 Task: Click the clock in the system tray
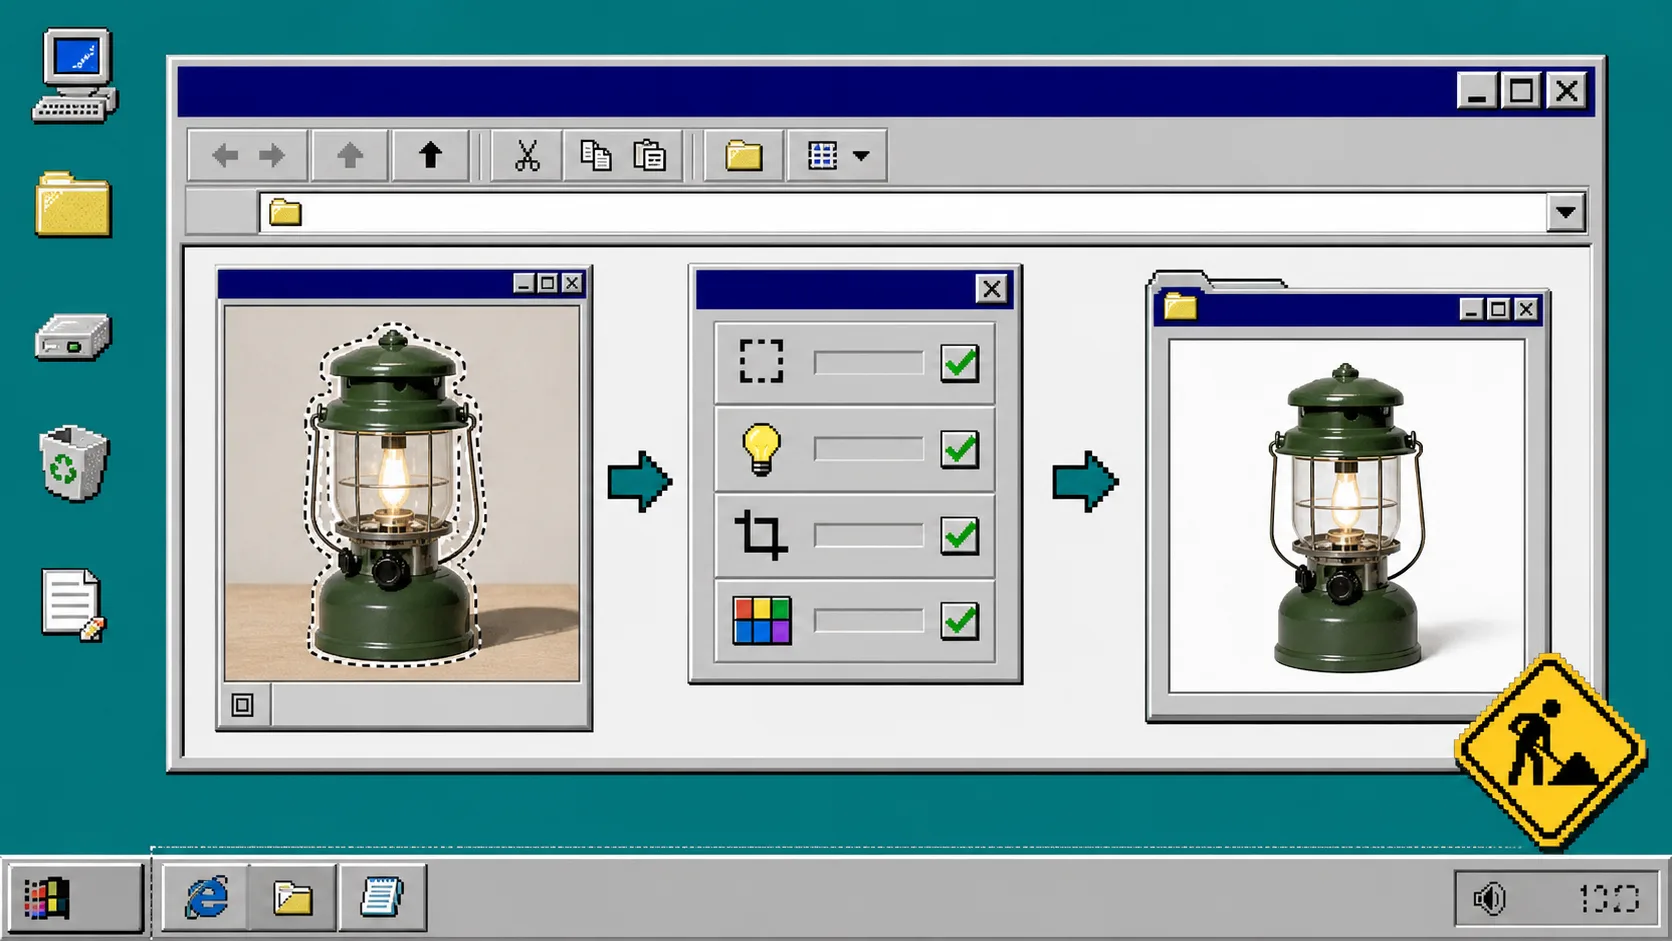pos(1609,899)
